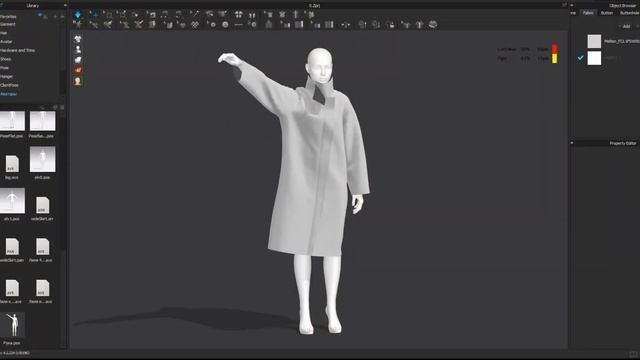Collapse the Library panel arrow
The height and width of the screenshot is (360, 640).
click(65, 5)
